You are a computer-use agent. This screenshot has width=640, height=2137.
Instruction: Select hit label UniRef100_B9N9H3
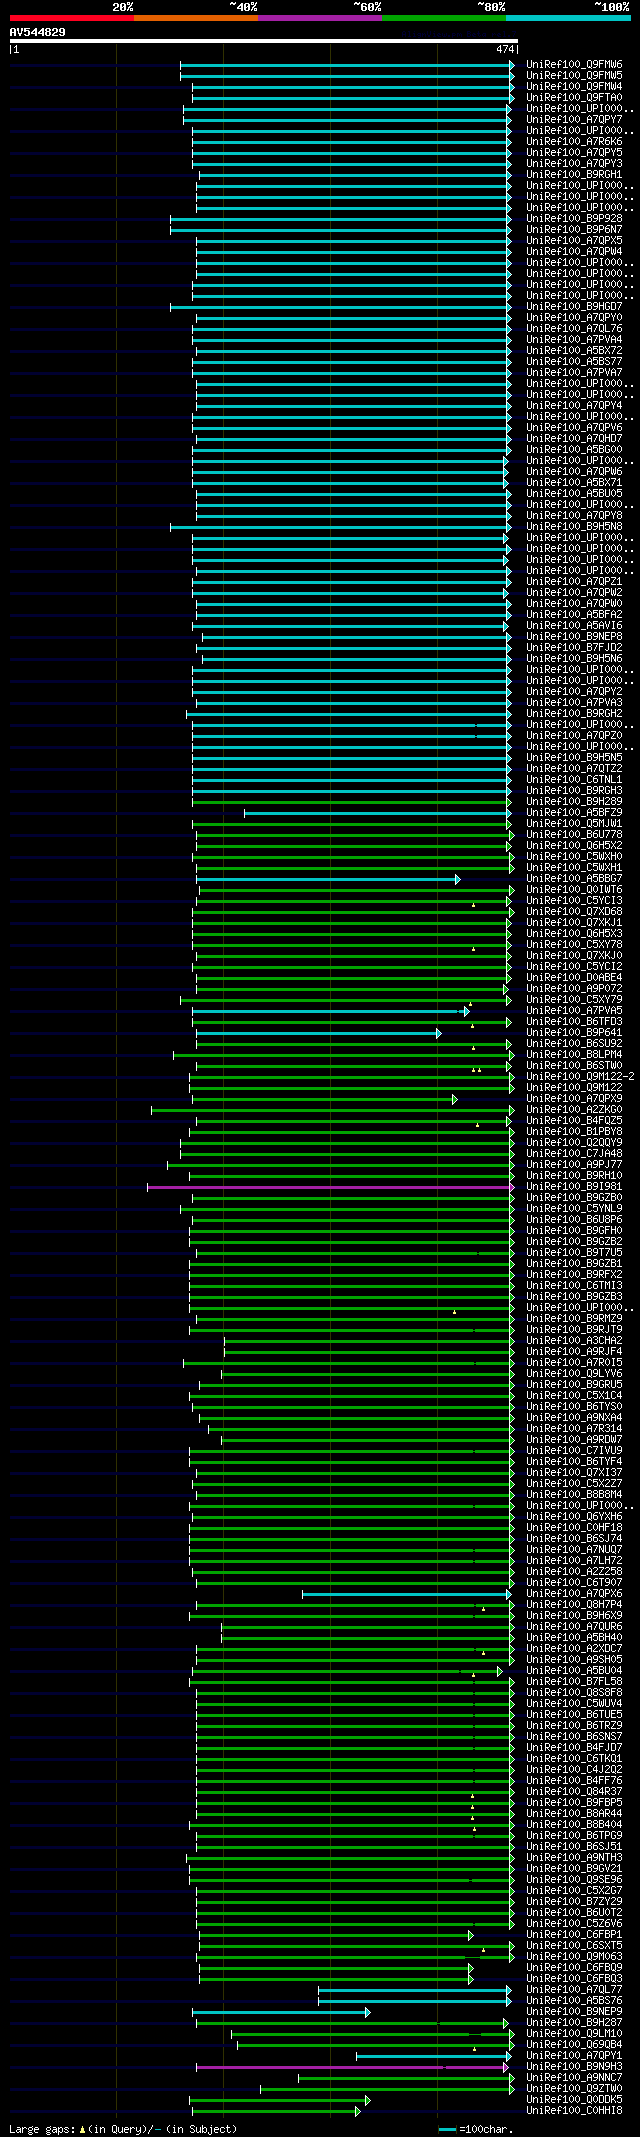click(574, 2067)
